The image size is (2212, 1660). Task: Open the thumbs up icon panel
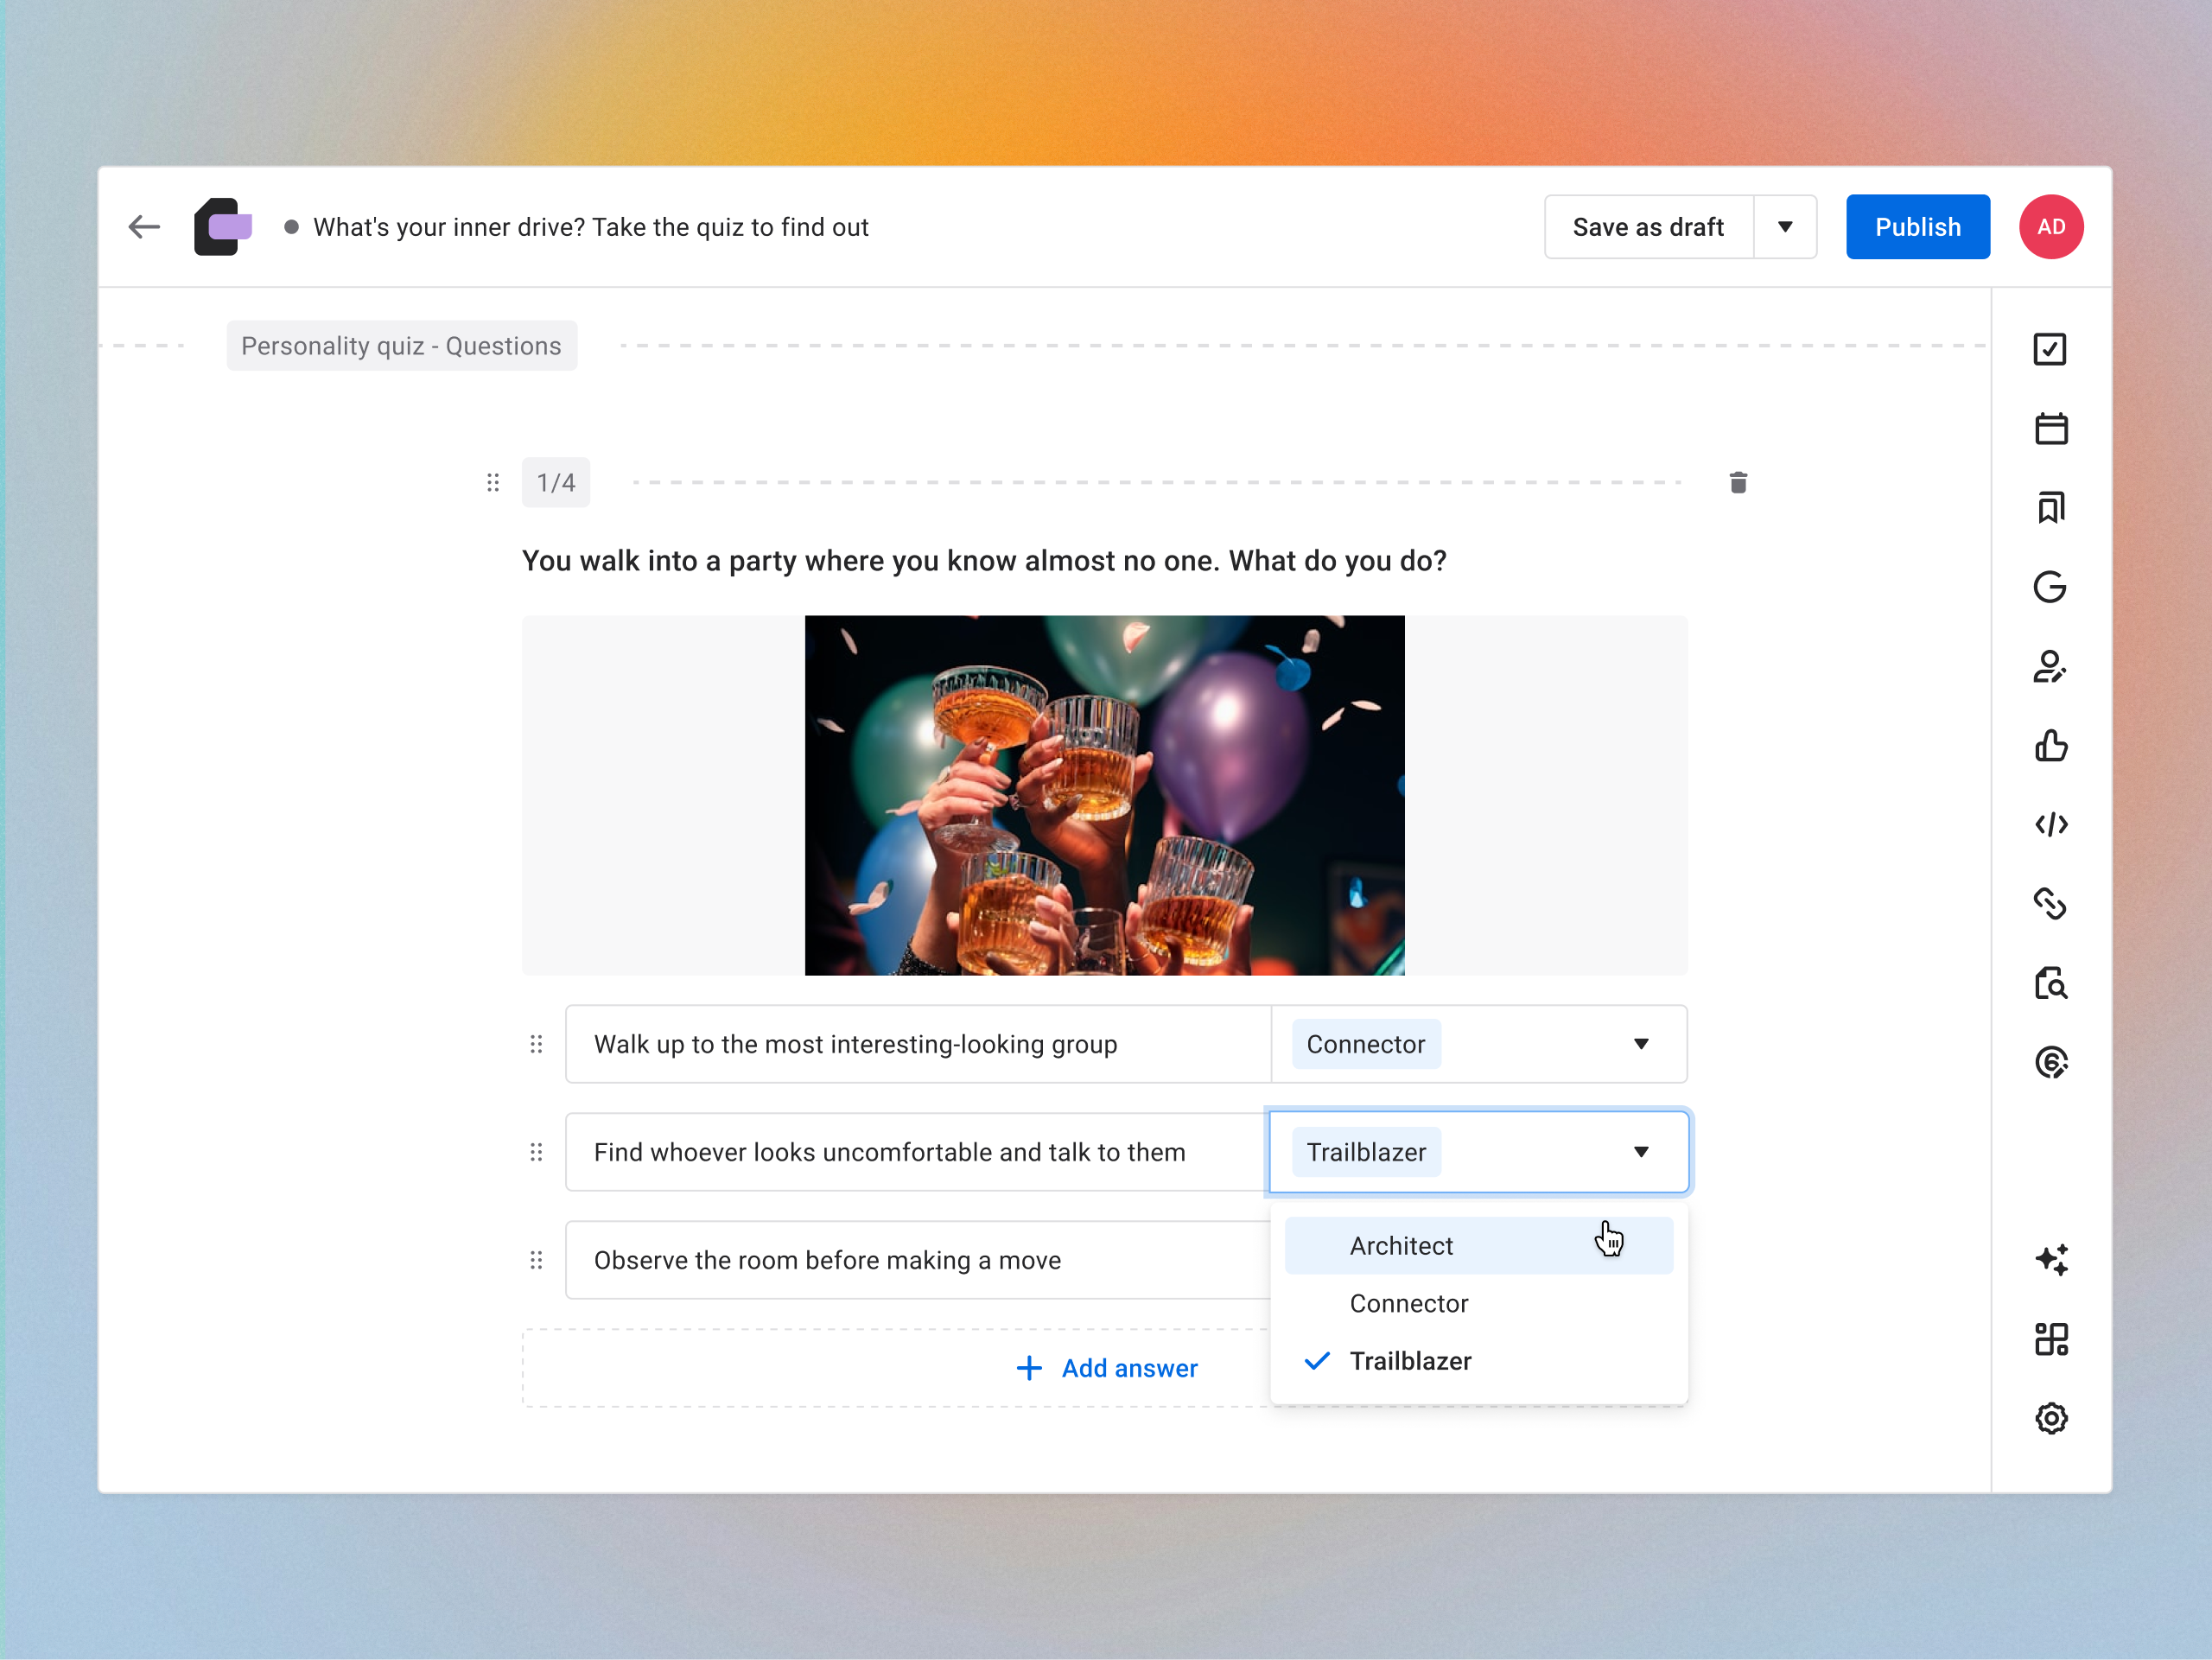tap(2050, 745)
